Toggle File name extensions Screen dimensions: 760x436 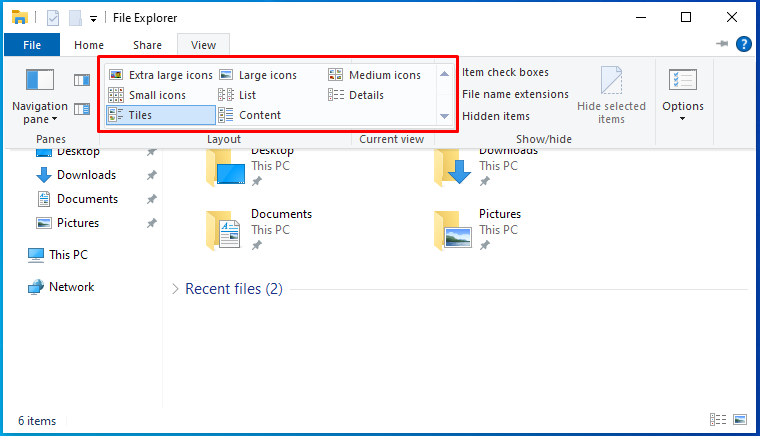(x=515, y=94)
